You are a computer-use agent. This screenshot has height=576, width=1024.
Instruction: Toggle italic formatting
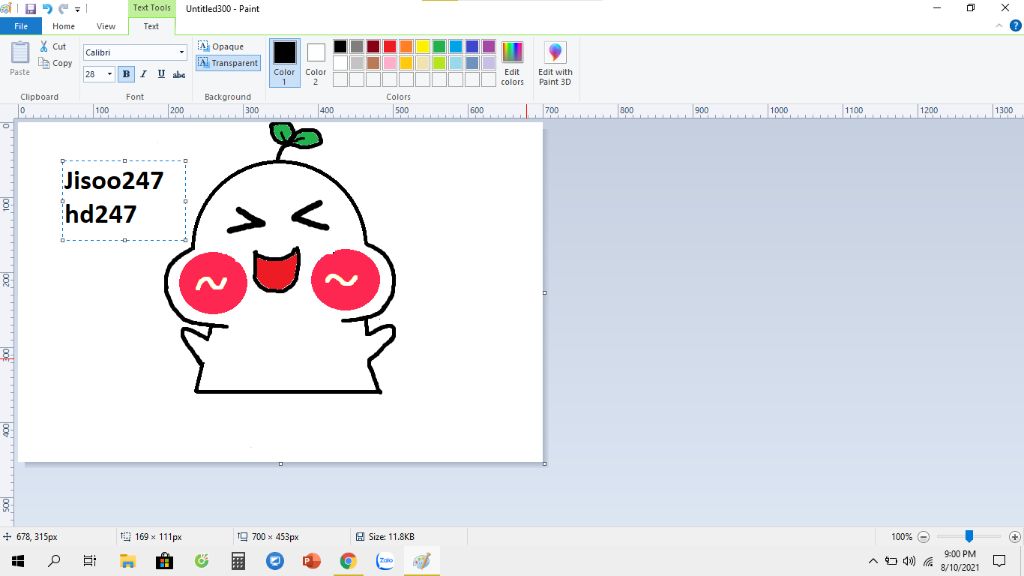pos(144,74)
